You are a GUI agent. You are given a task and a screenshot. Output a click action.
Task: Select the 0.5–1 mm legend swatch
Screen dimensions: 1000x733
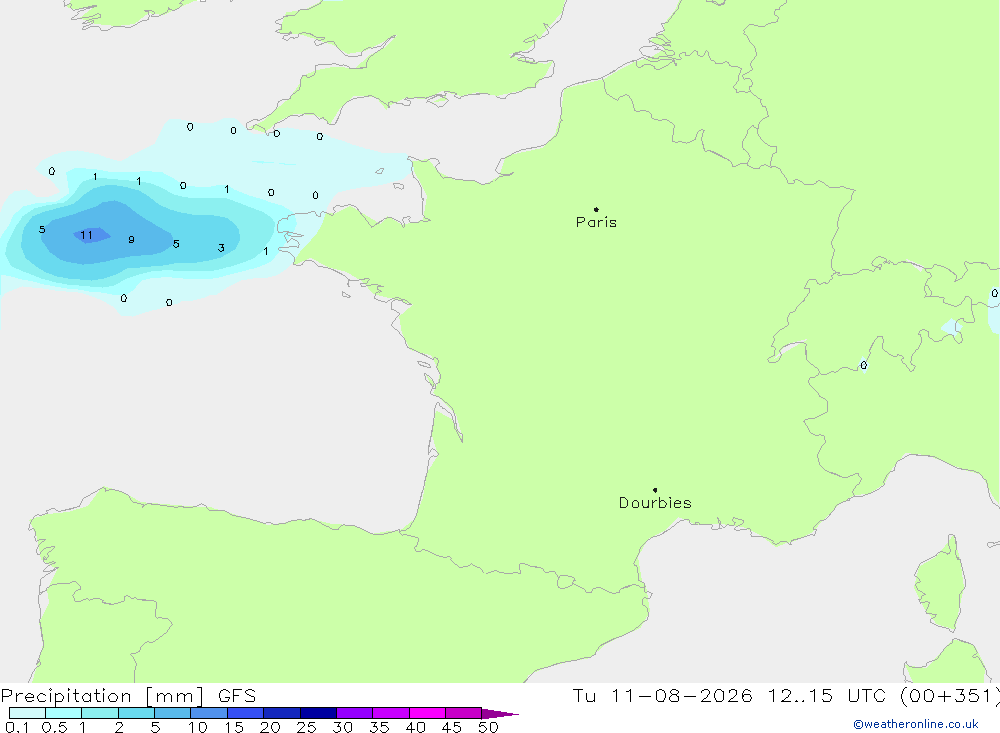[x=64, y=713]
